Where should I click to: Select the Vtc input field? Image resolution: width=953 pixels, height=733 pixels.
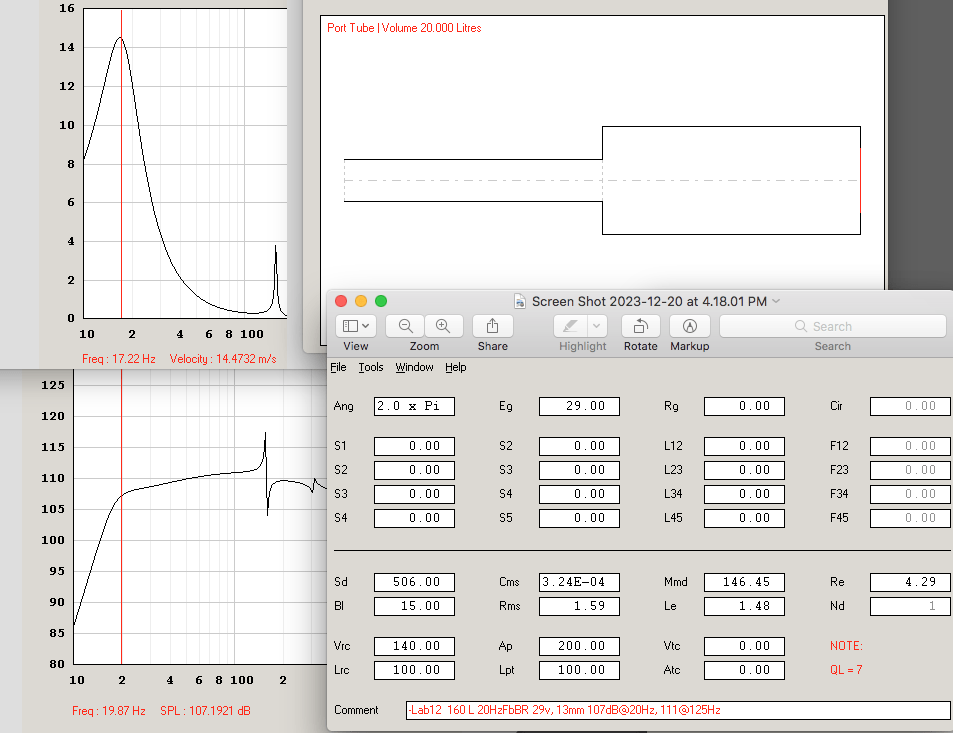coord(745,646)
